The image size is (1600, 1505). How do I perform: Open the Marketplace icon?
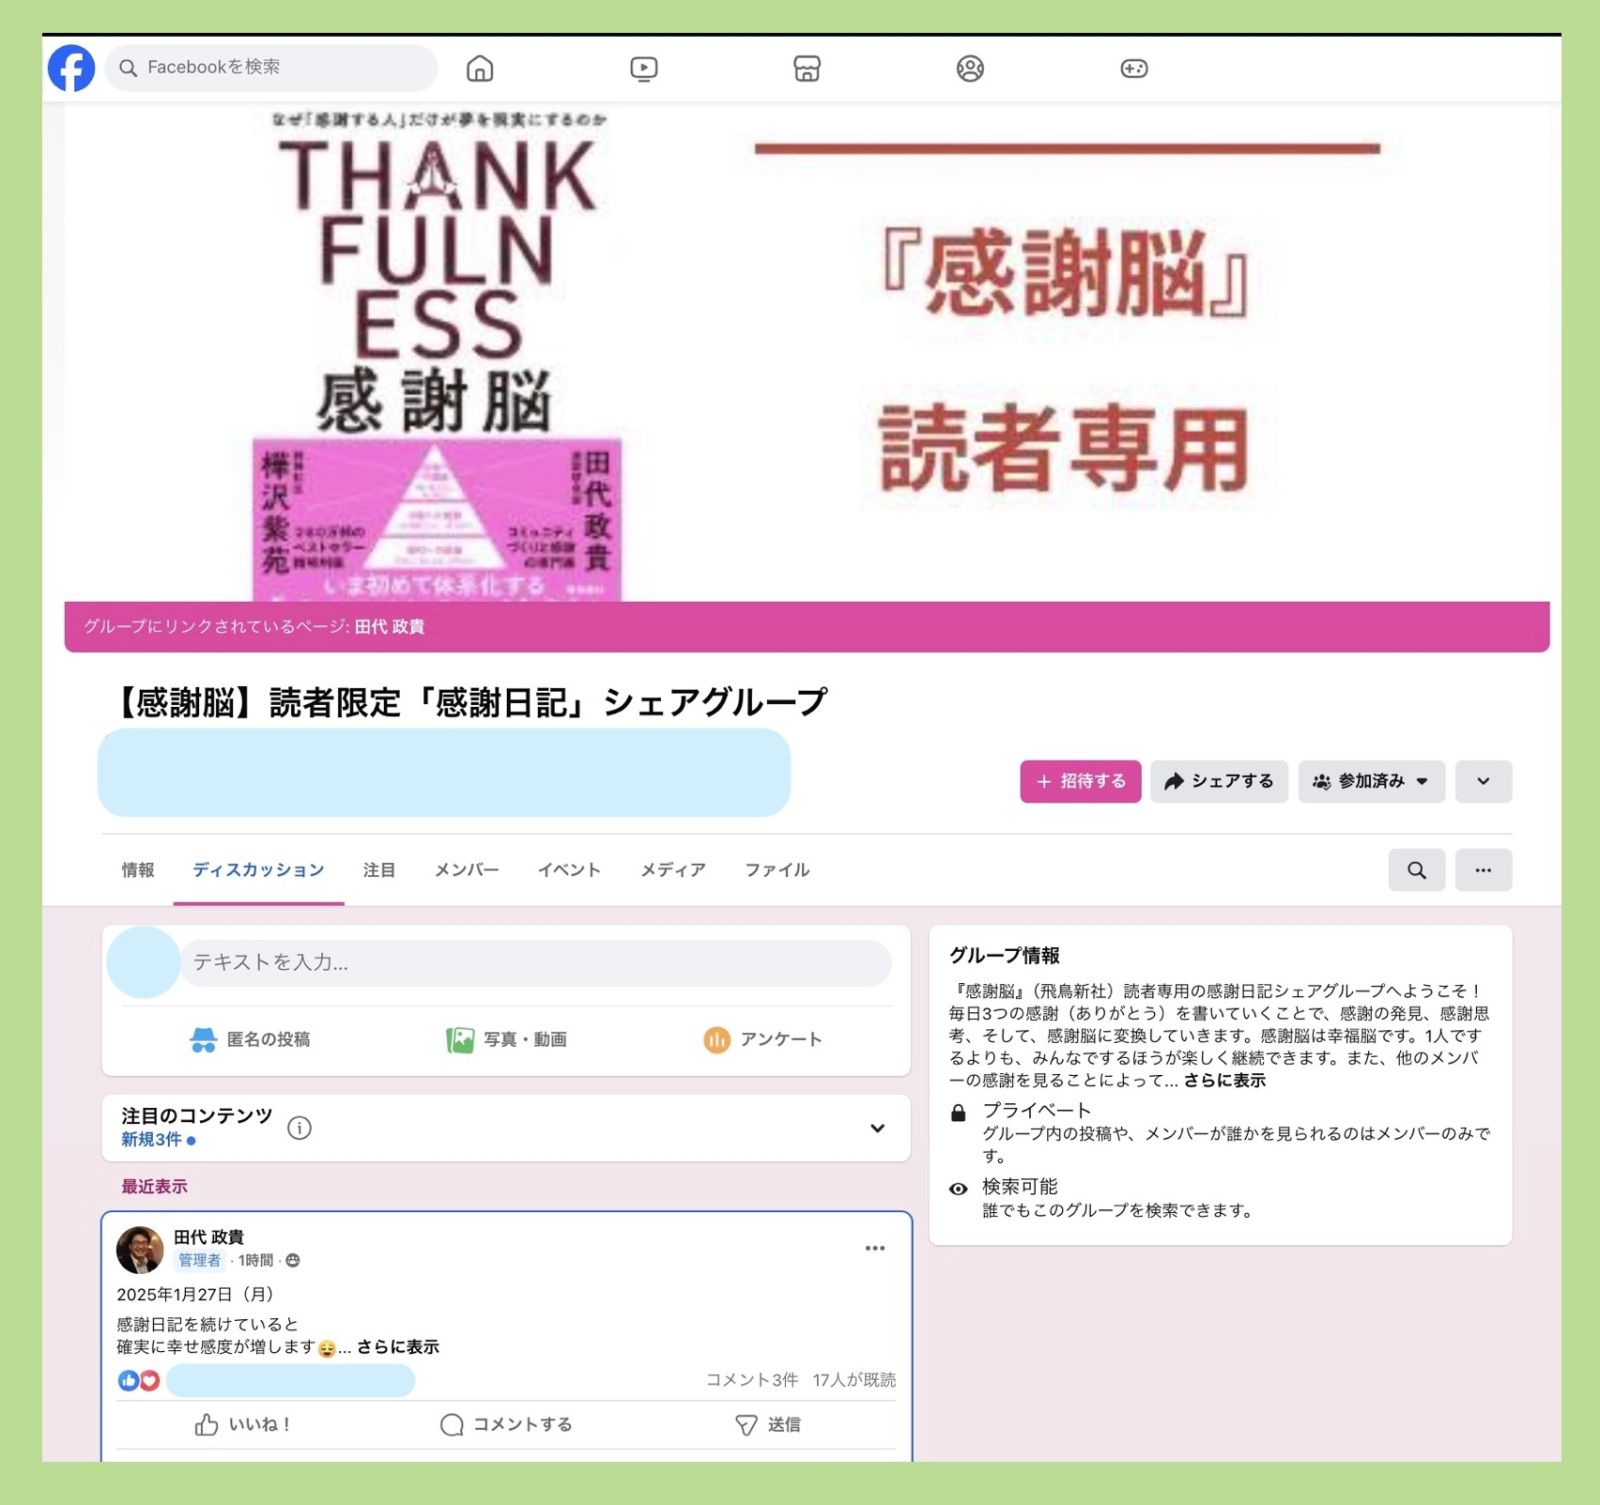point(807,68)
